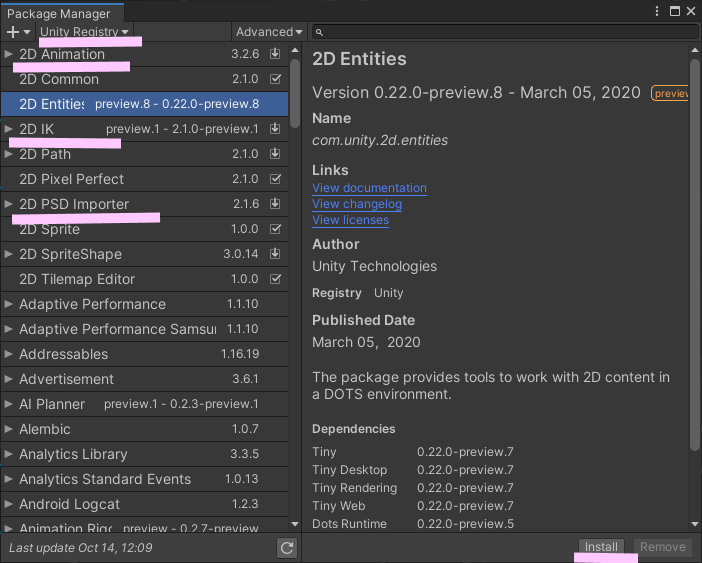702x563 pixels.
Task: Click the package search input field
Action: click(505, 32)
